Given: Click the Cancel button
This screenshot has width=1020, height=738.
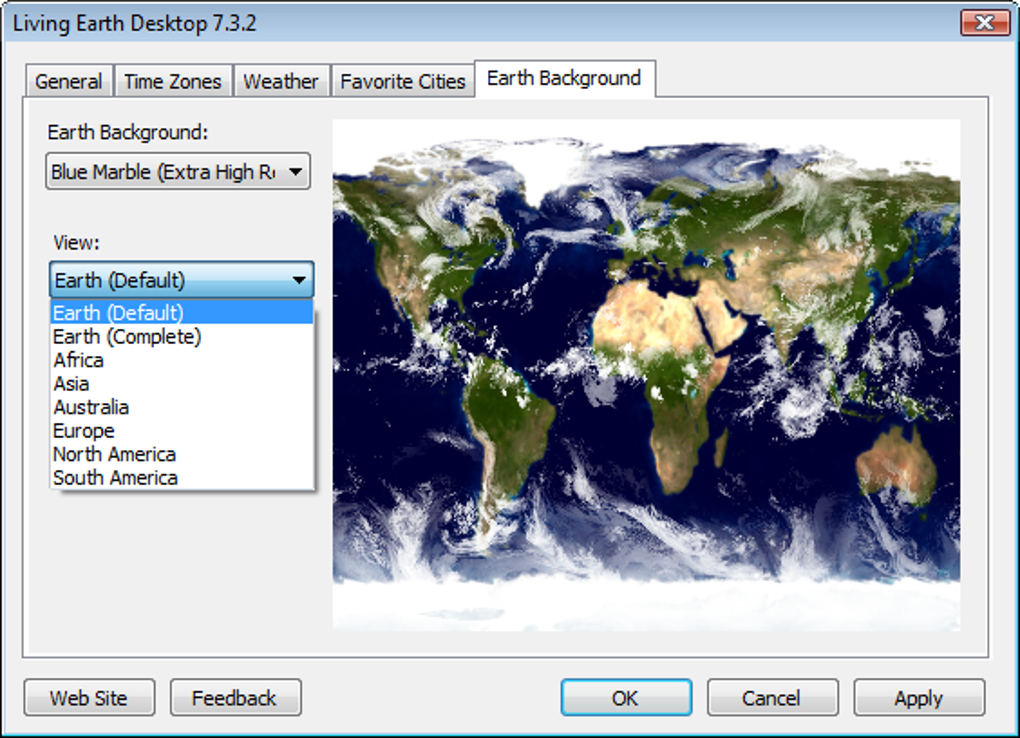Looking at the screenshot, I should (x=772, y=698).
